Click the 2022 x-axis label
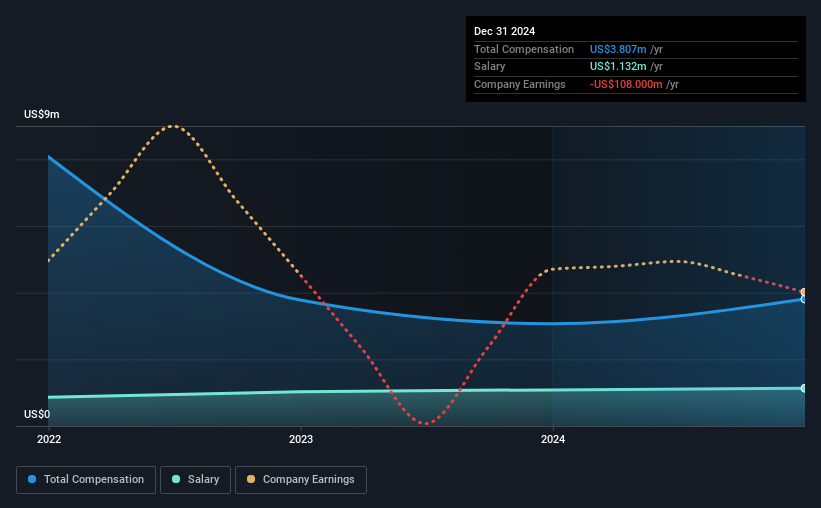Screen dimensions: 821x508 click(x=49, y=439)
